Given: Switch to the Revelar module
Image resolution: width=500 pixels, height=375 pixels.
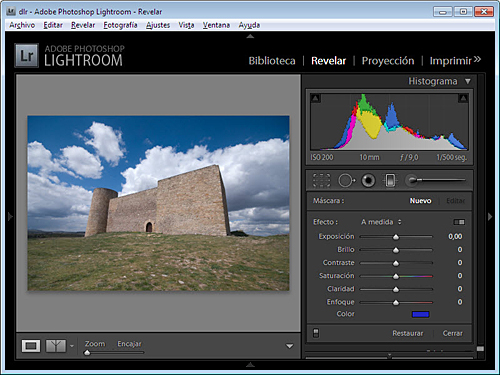Looking at the screenshot, I should coord(328,61).
